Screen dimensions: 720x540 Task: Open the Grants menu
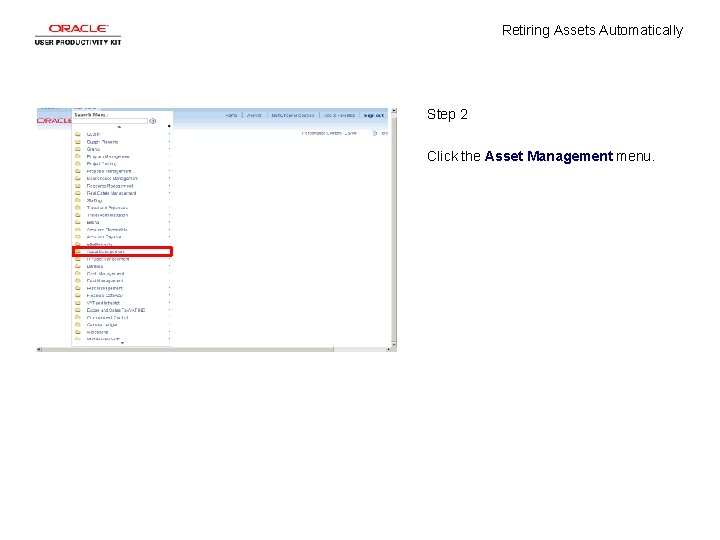pyautogui.click(x=93, y=149)
